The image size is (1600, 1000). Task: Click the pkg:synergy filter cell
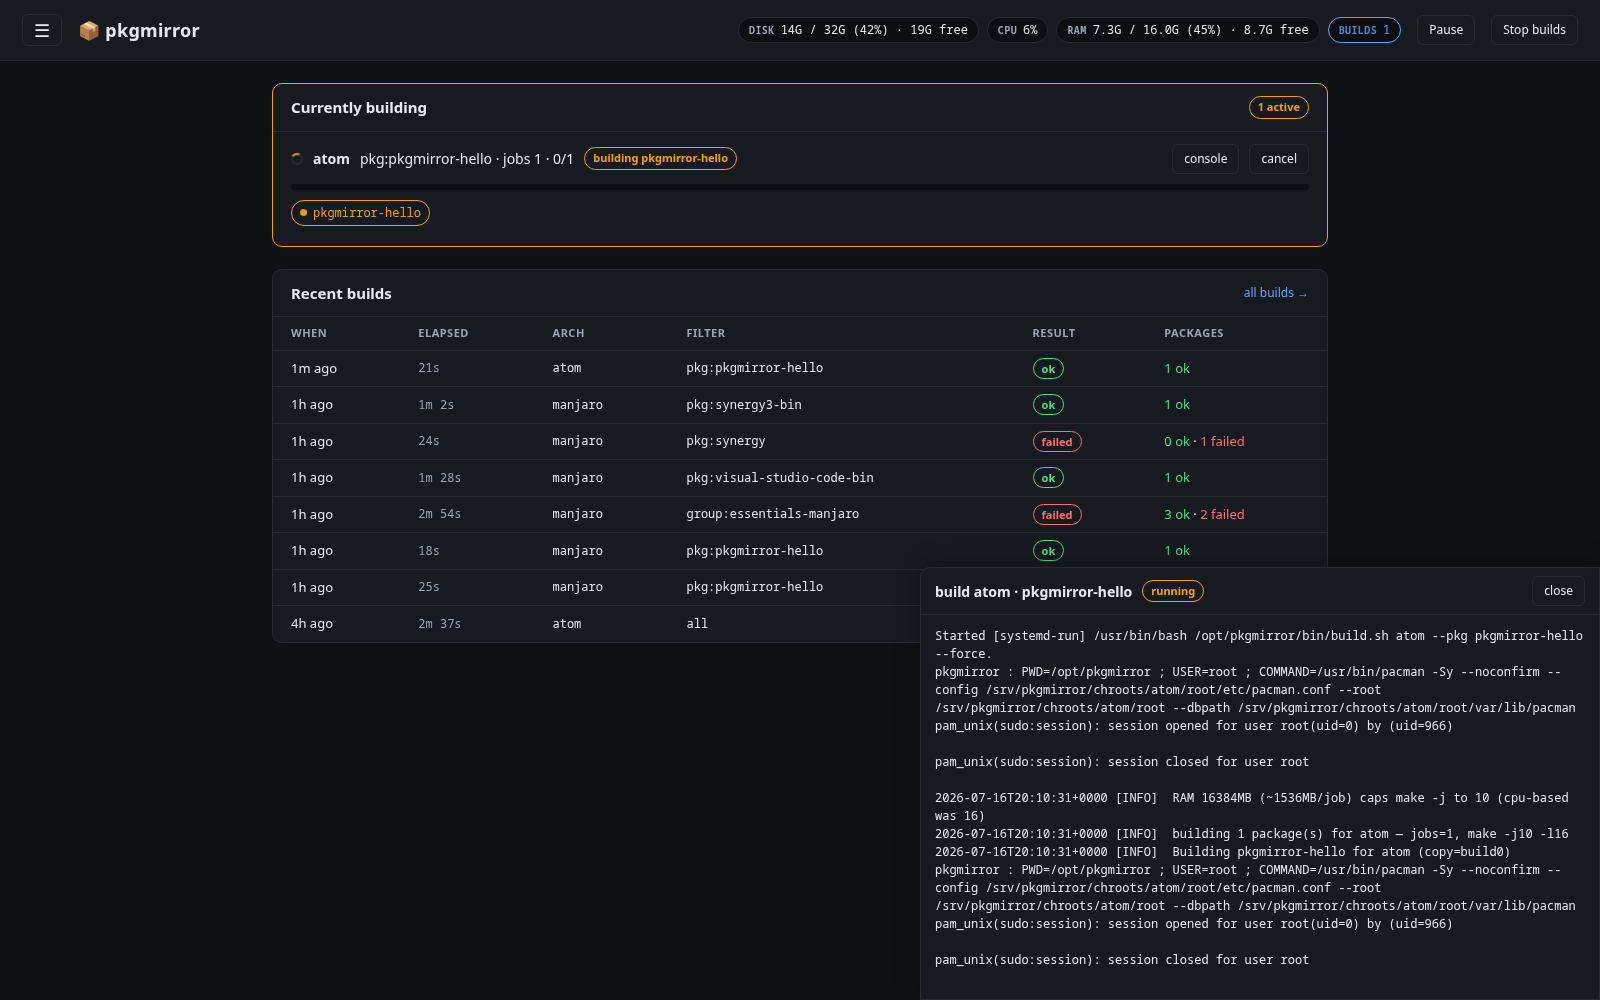pyautogui.click(x=726, y=441)
